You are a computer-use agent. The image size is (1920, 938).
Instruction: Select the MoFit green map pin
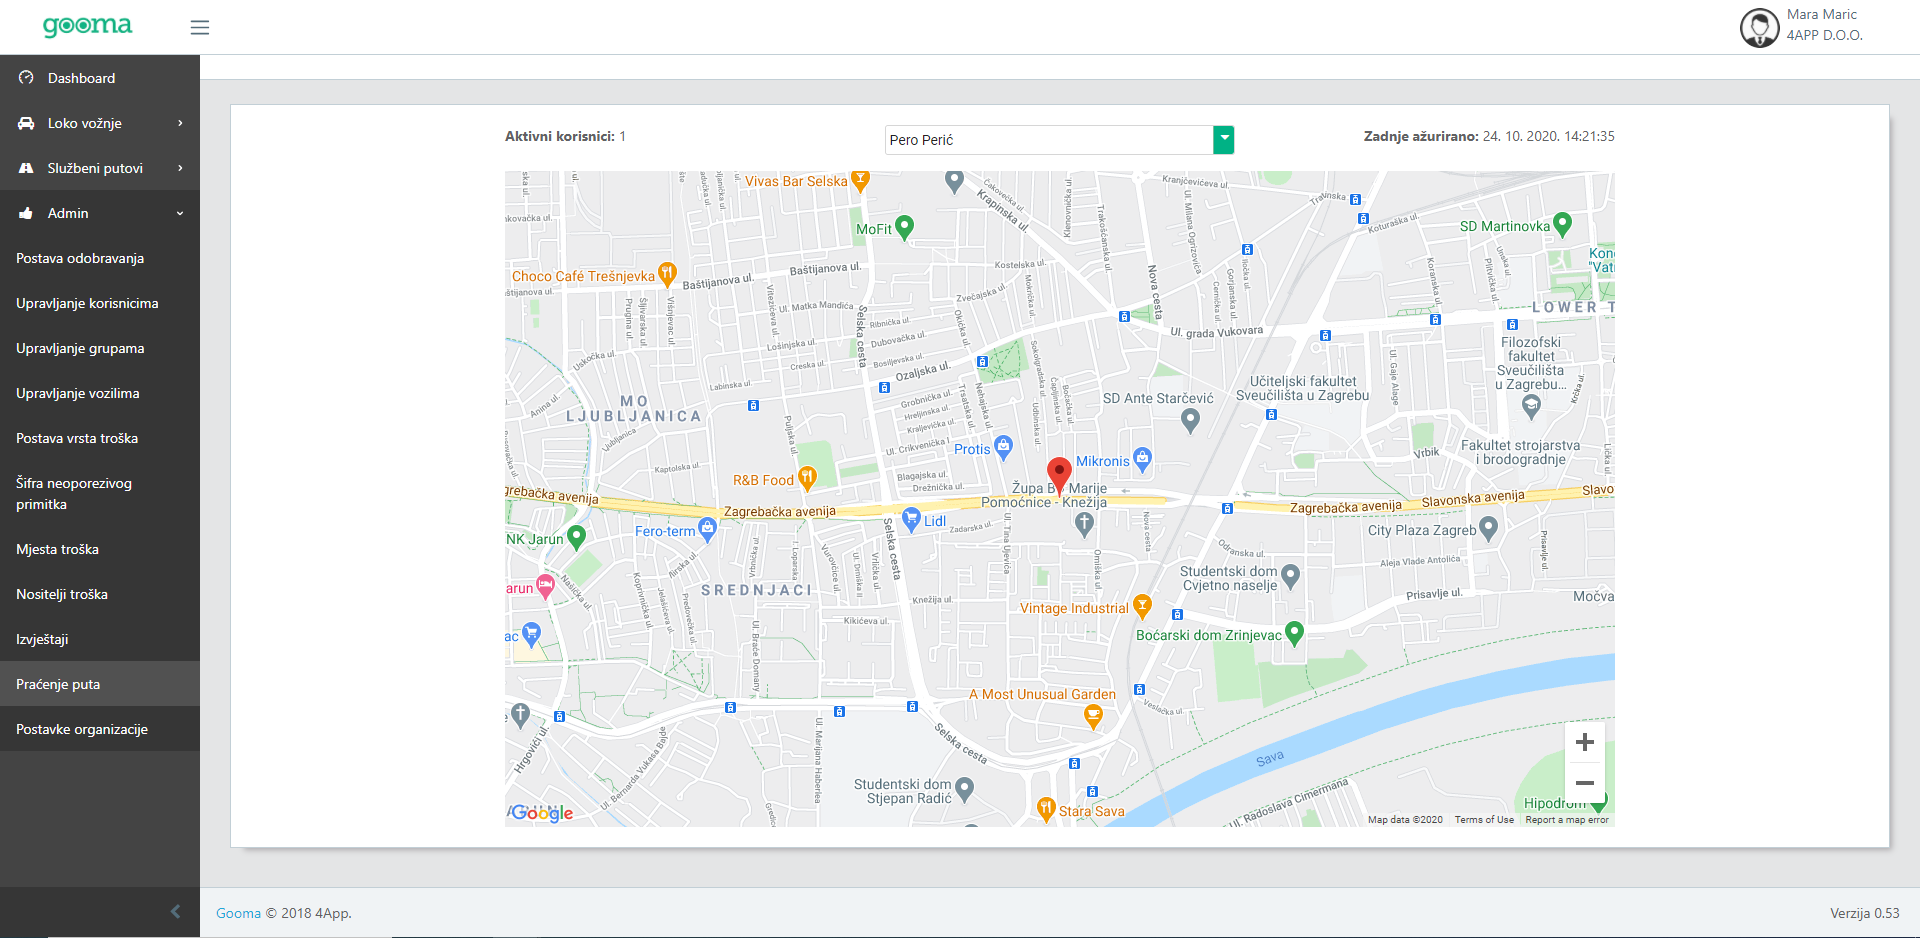[x=905, y=228]
